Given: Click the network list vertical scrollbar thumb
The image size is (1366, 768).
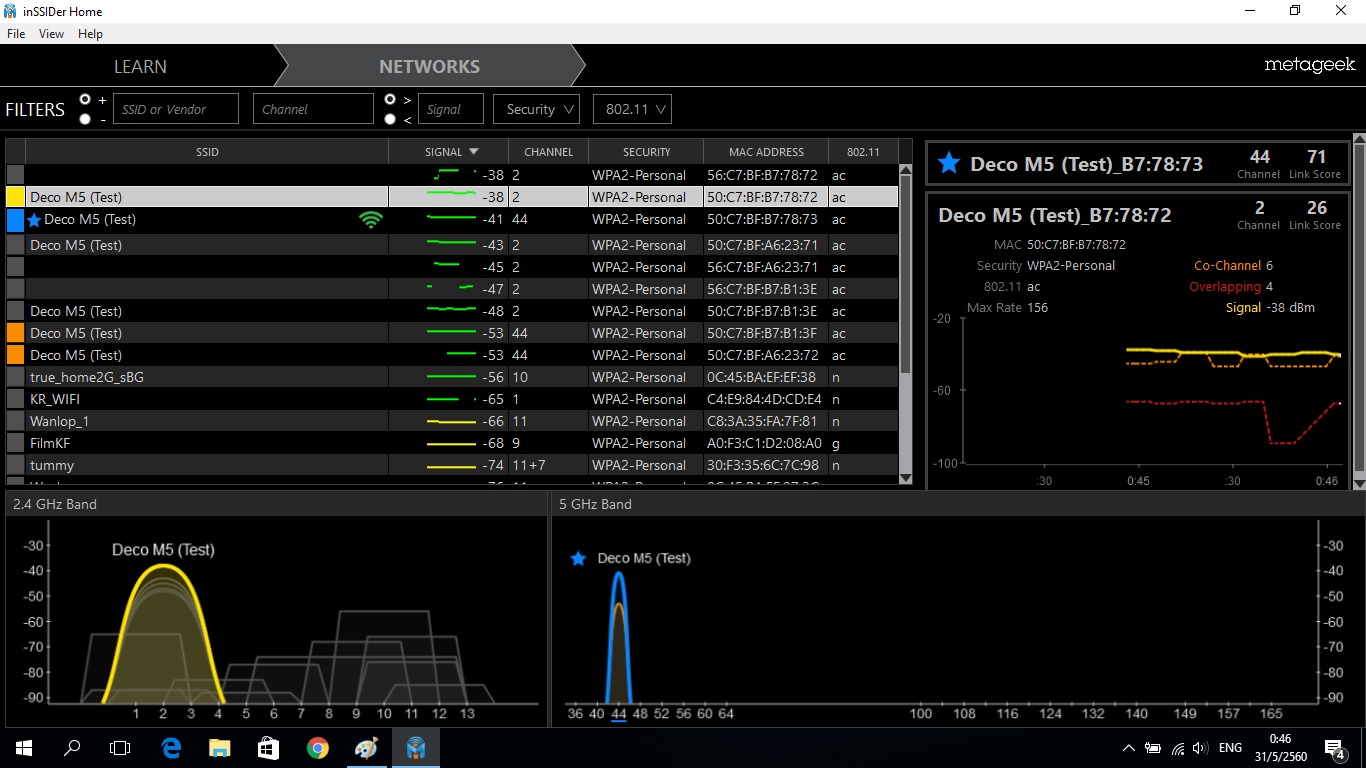Looking at the screenshot, I should tap(906, 274).
